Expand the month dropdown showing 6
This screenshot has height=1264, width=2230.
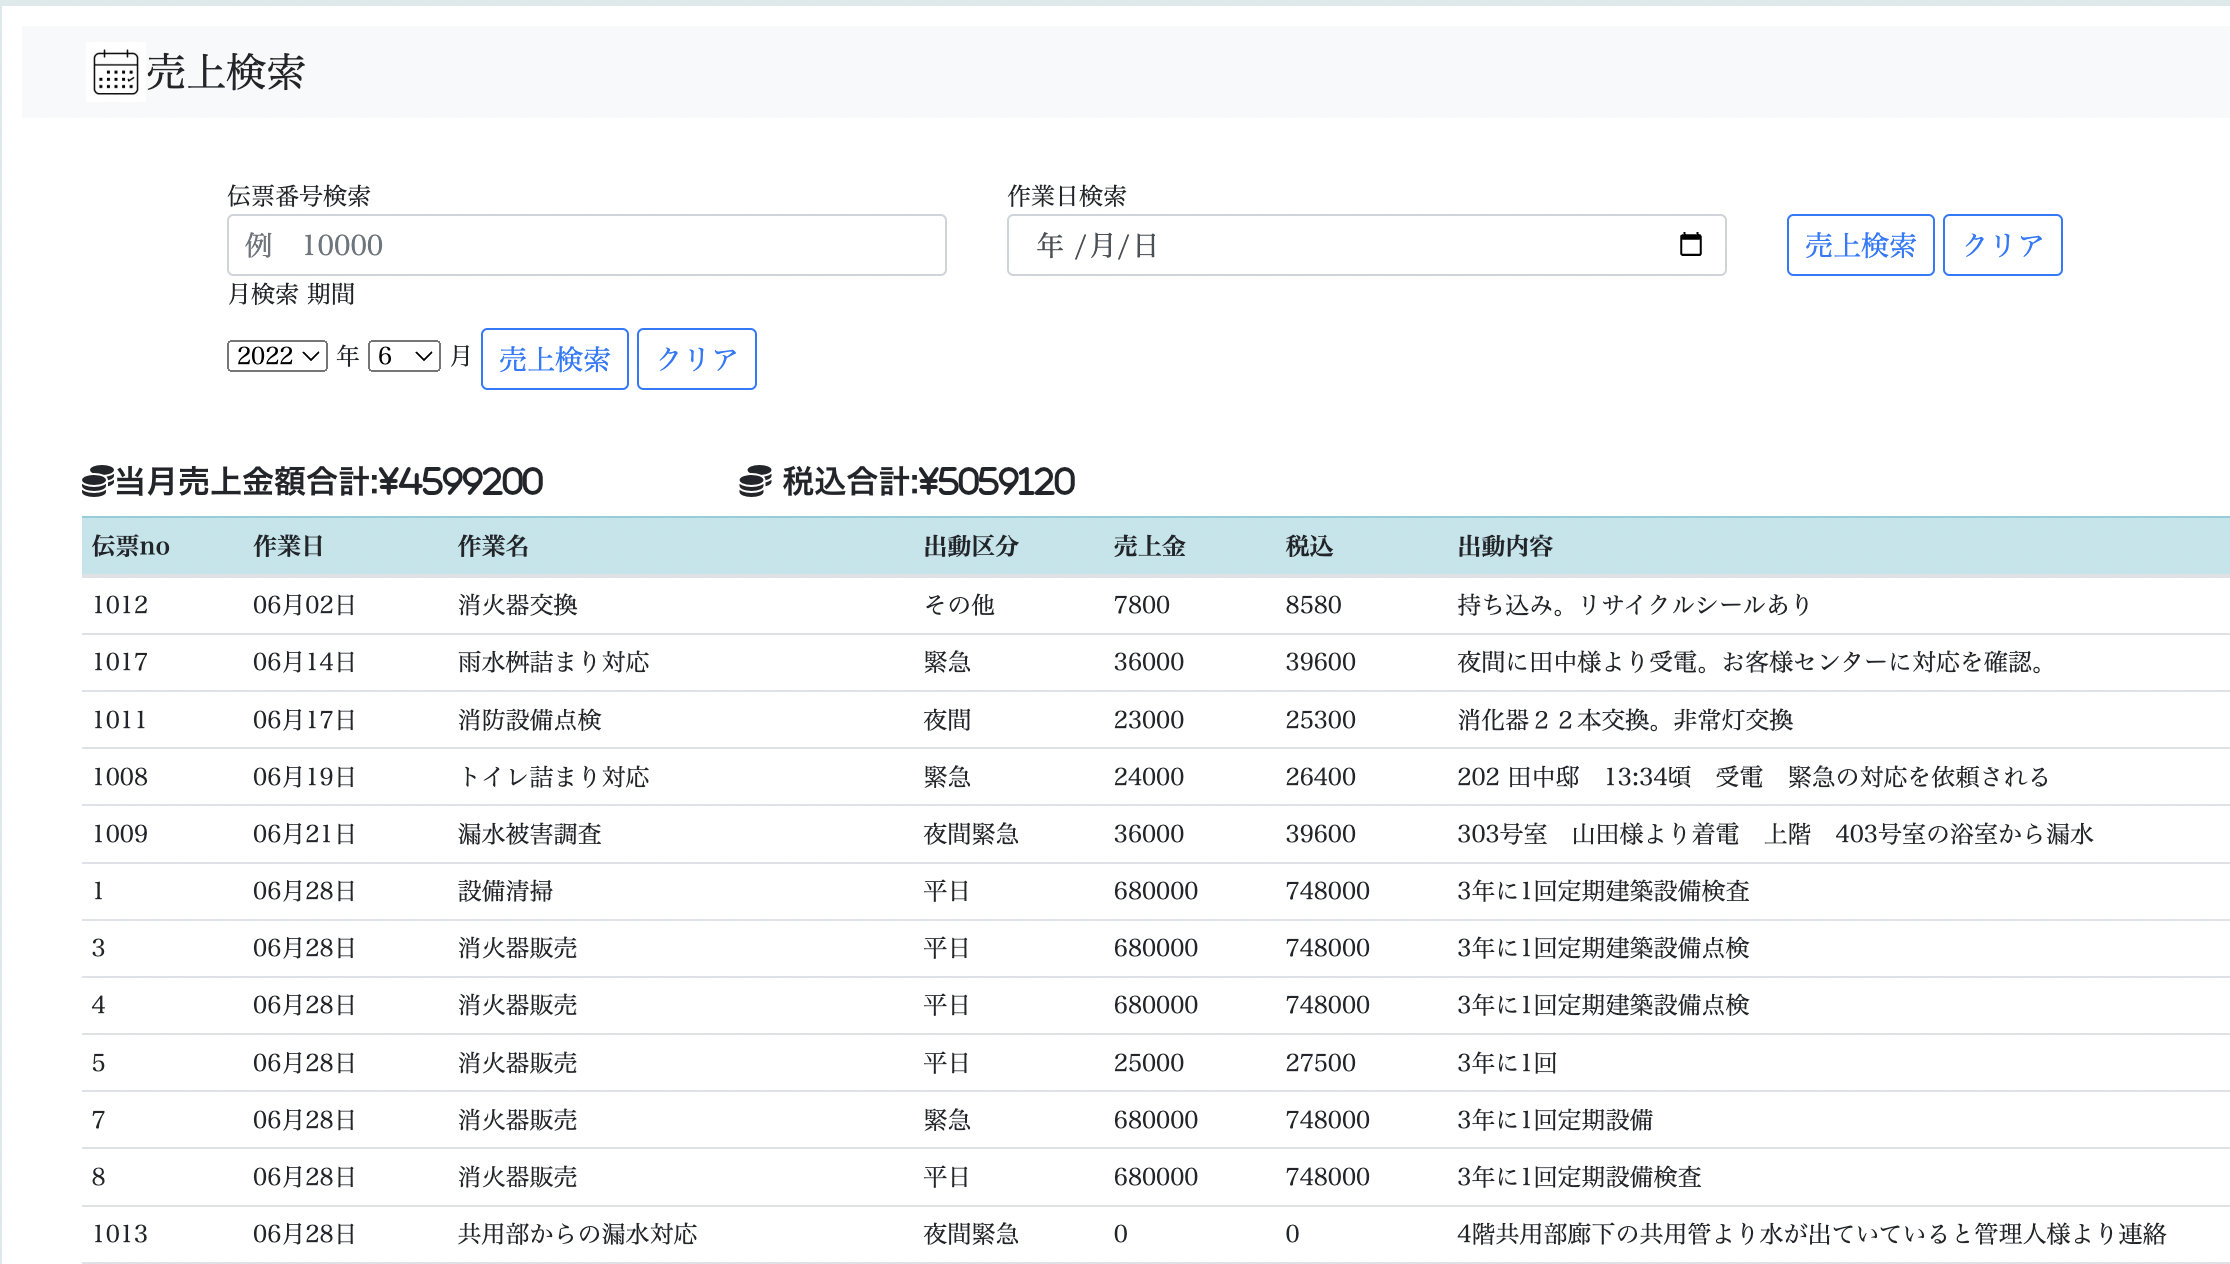coord(404,356)
